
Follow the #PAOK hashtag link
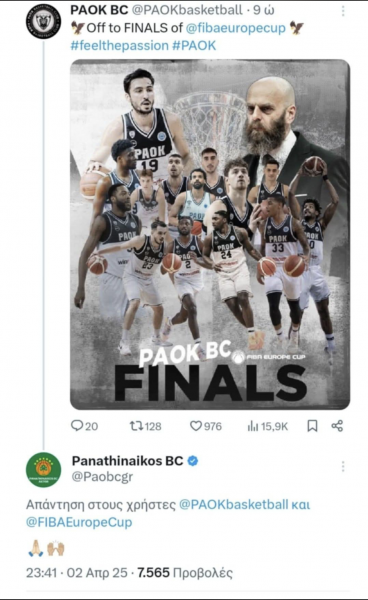[194, 45]
